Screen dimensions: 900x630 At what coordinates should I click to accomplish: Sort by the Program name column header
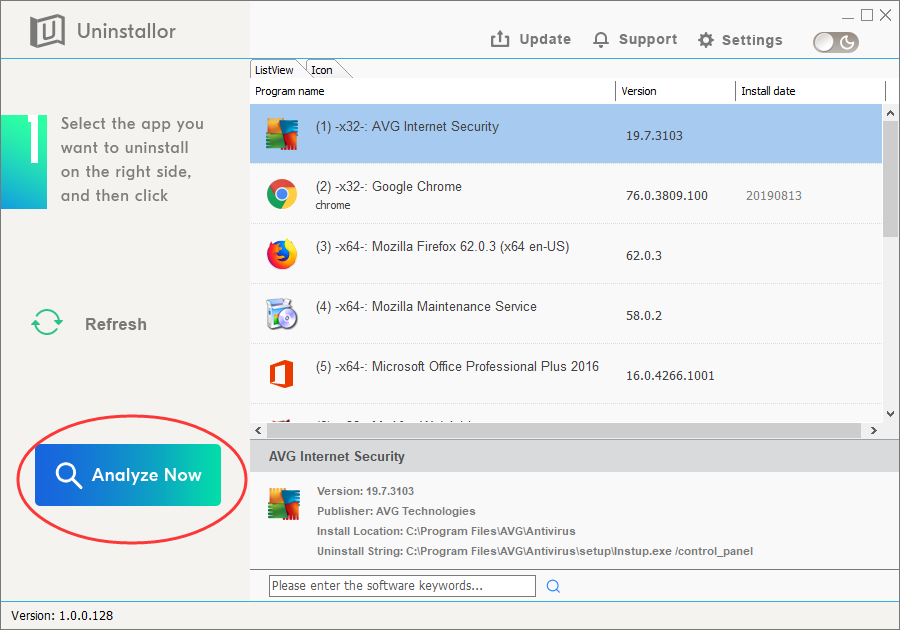[433, 91]
